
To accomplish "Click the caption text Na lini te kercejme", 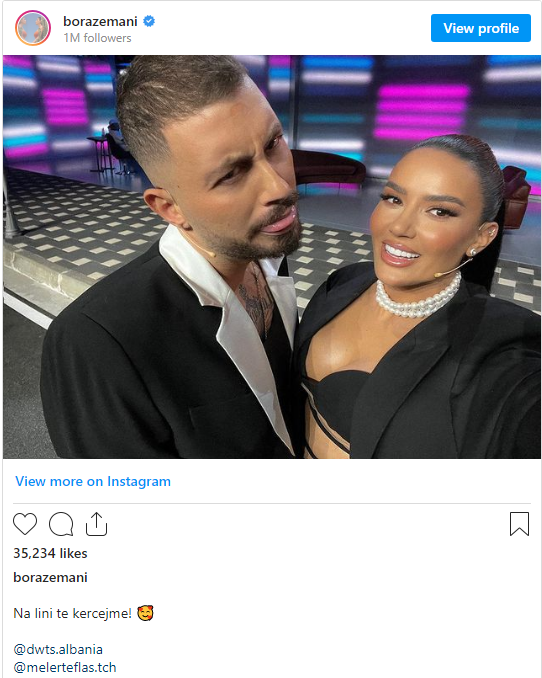I will [72, 613].
